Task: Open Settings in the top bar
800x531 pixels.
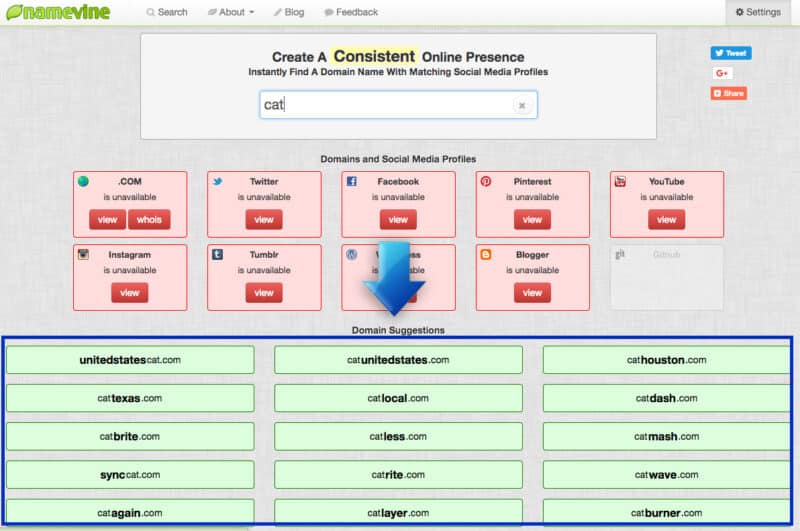Action: (x=758, y=12)
